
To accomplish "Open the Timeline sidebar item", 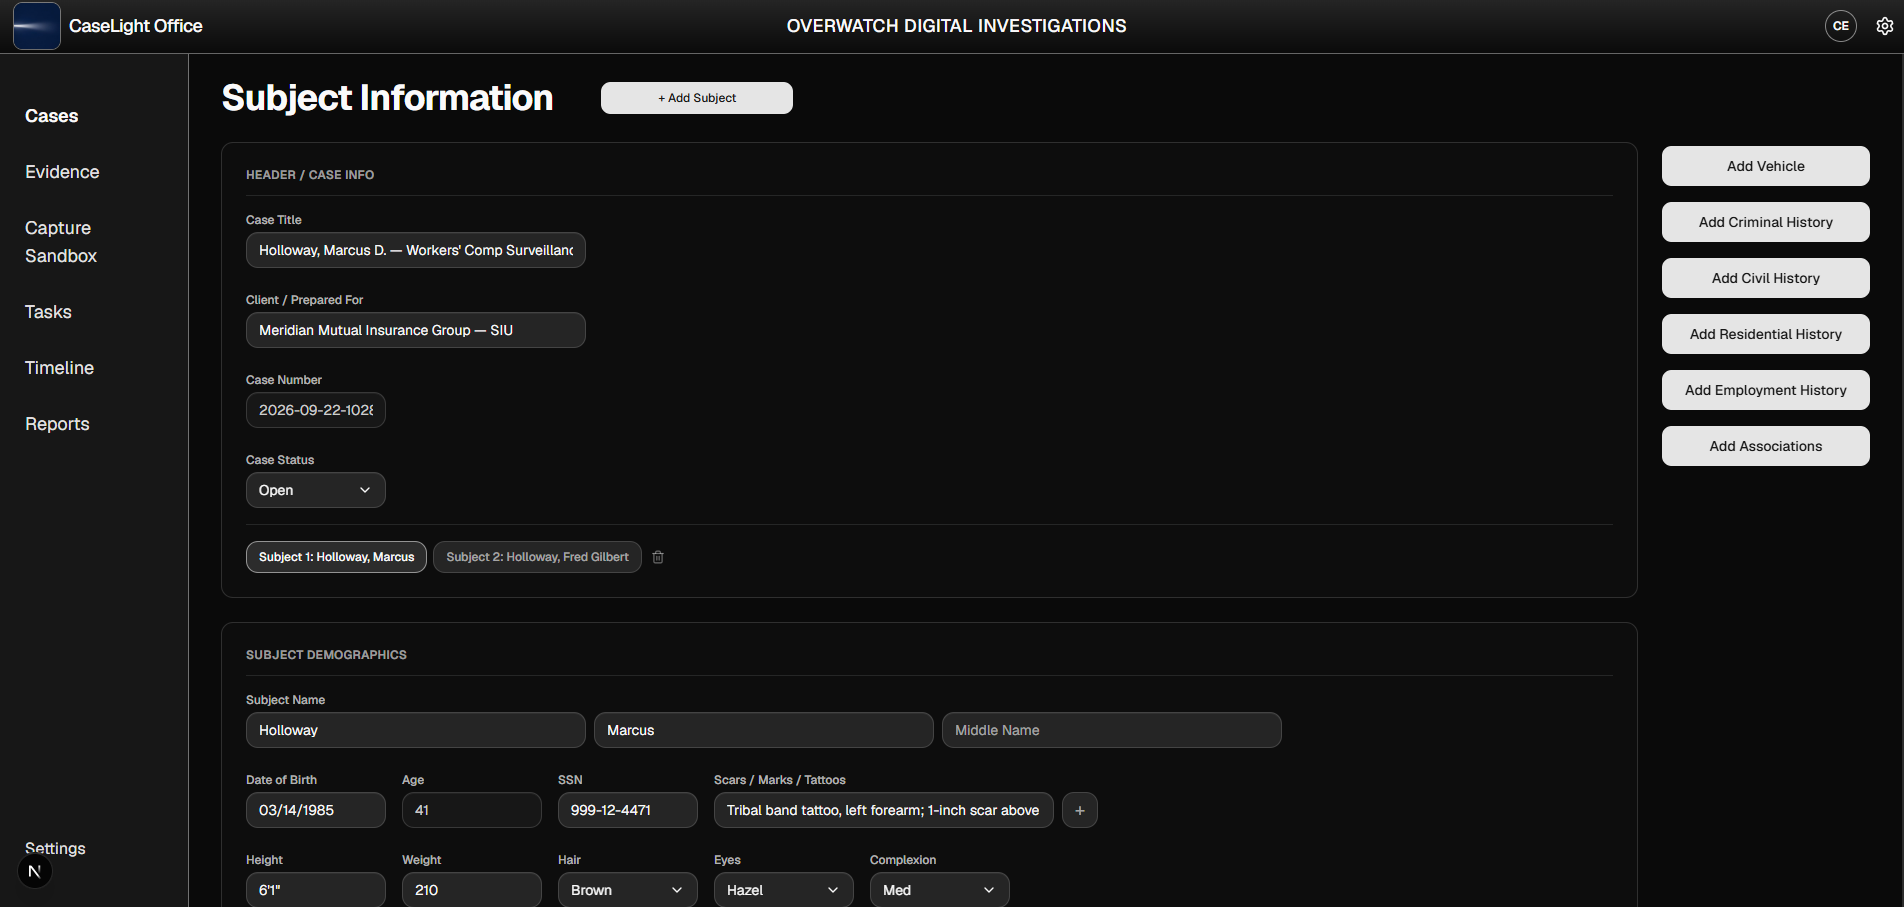I will pyautogui.click(x=59, y=368).
